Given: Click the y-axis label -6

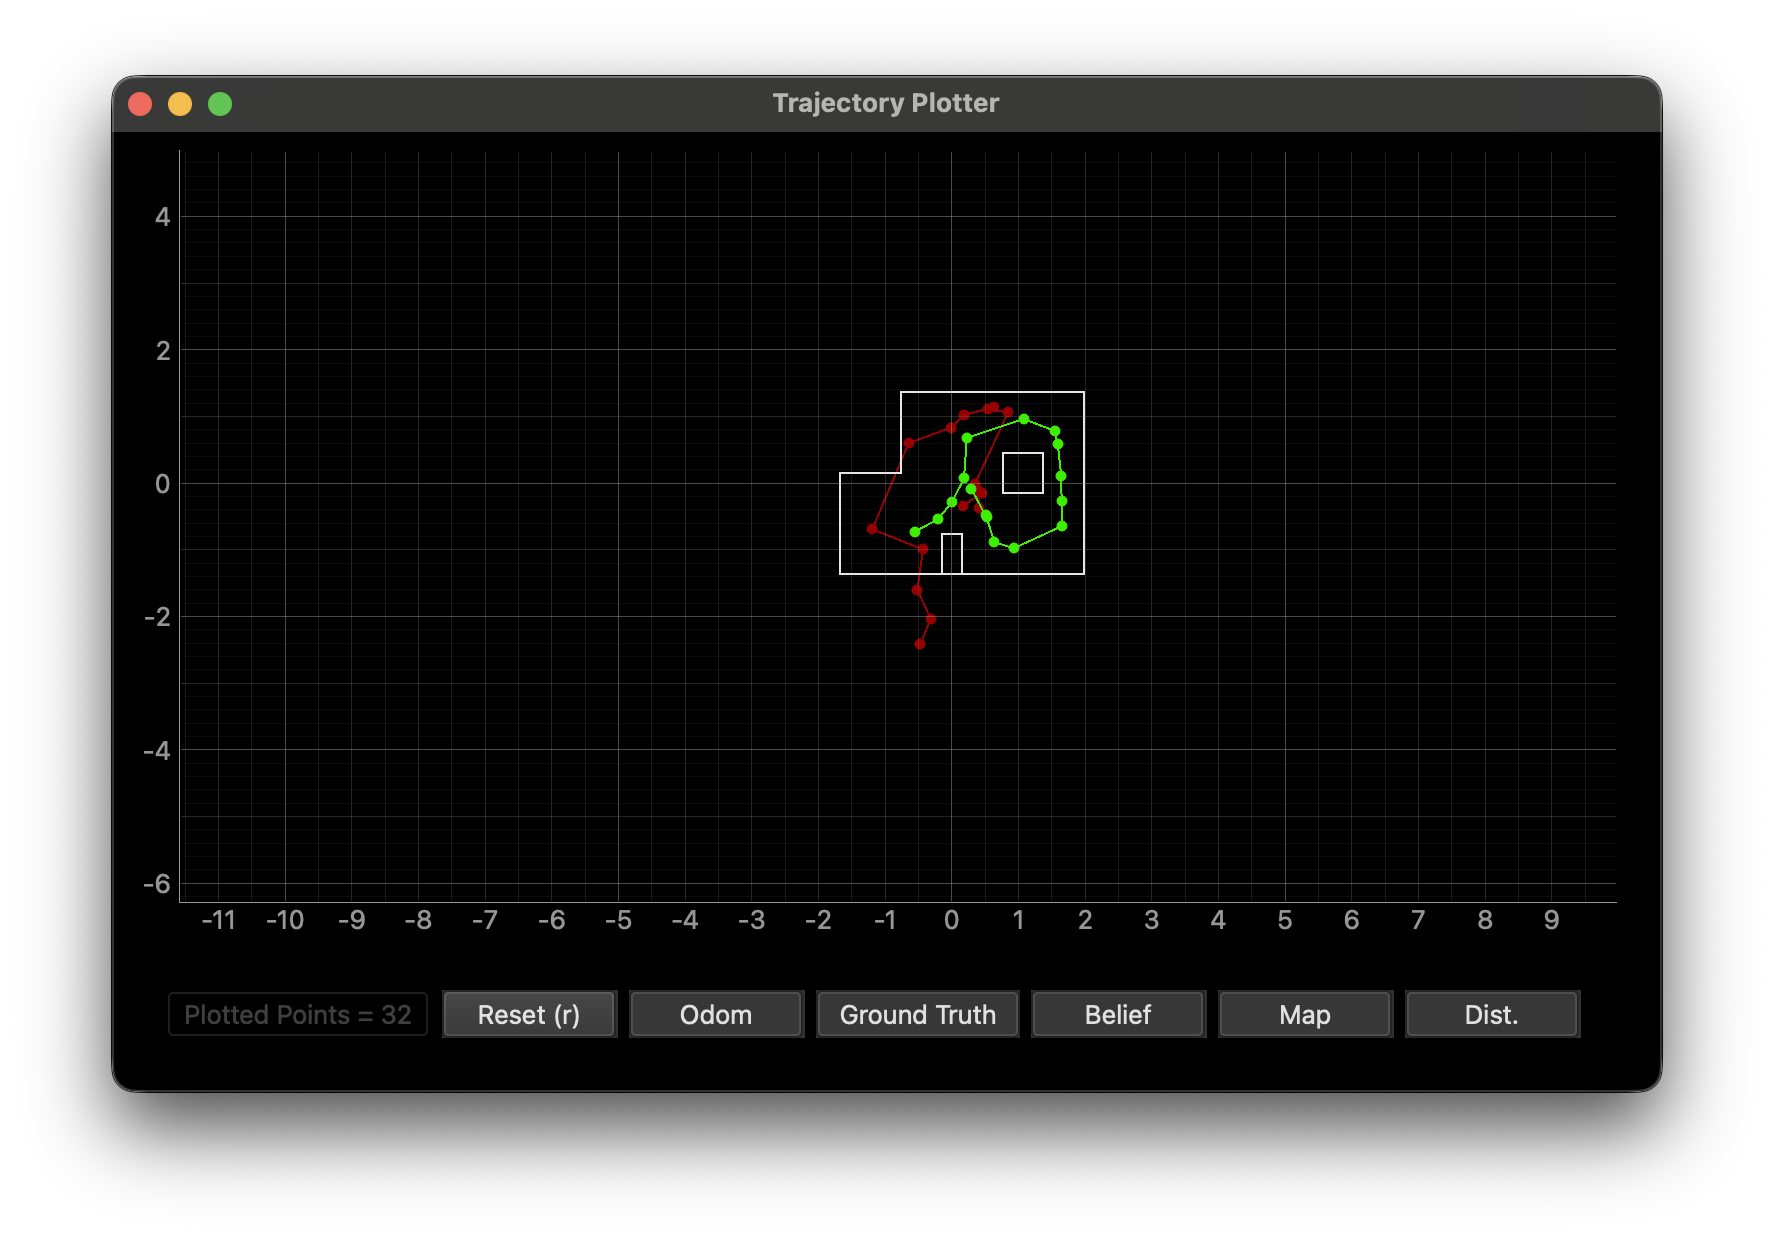Looking at the screenshot, I should [157, 884].
